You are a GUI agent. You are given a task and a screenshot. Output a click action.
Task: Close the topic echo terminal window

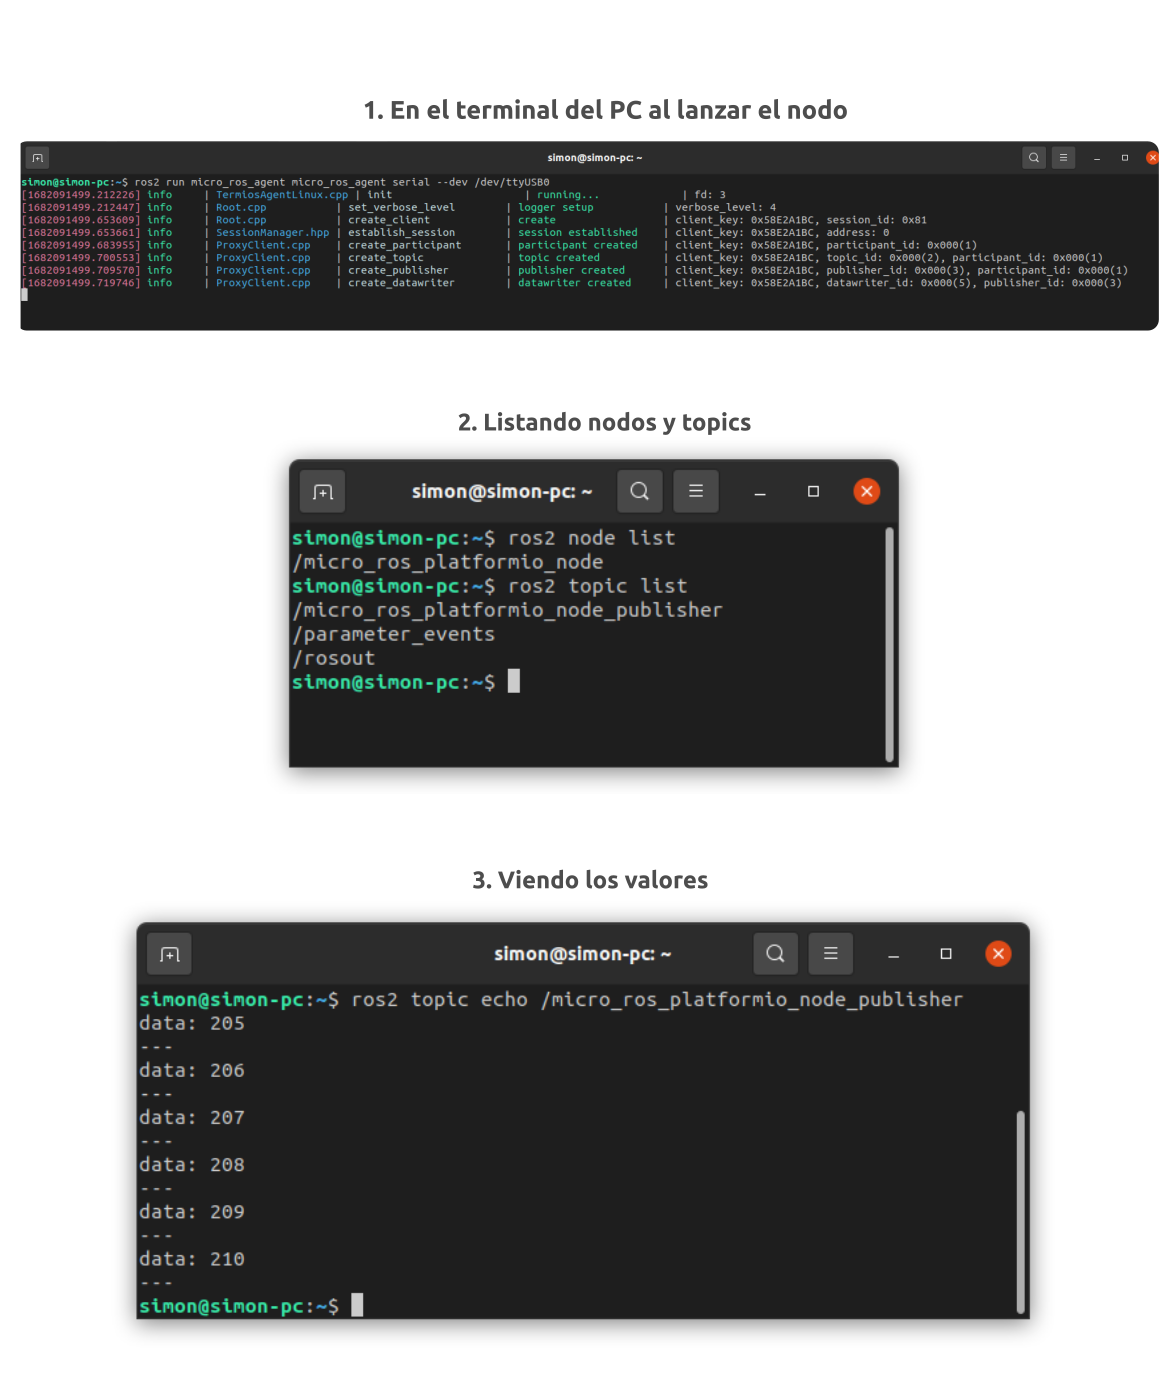pos(998,954)
